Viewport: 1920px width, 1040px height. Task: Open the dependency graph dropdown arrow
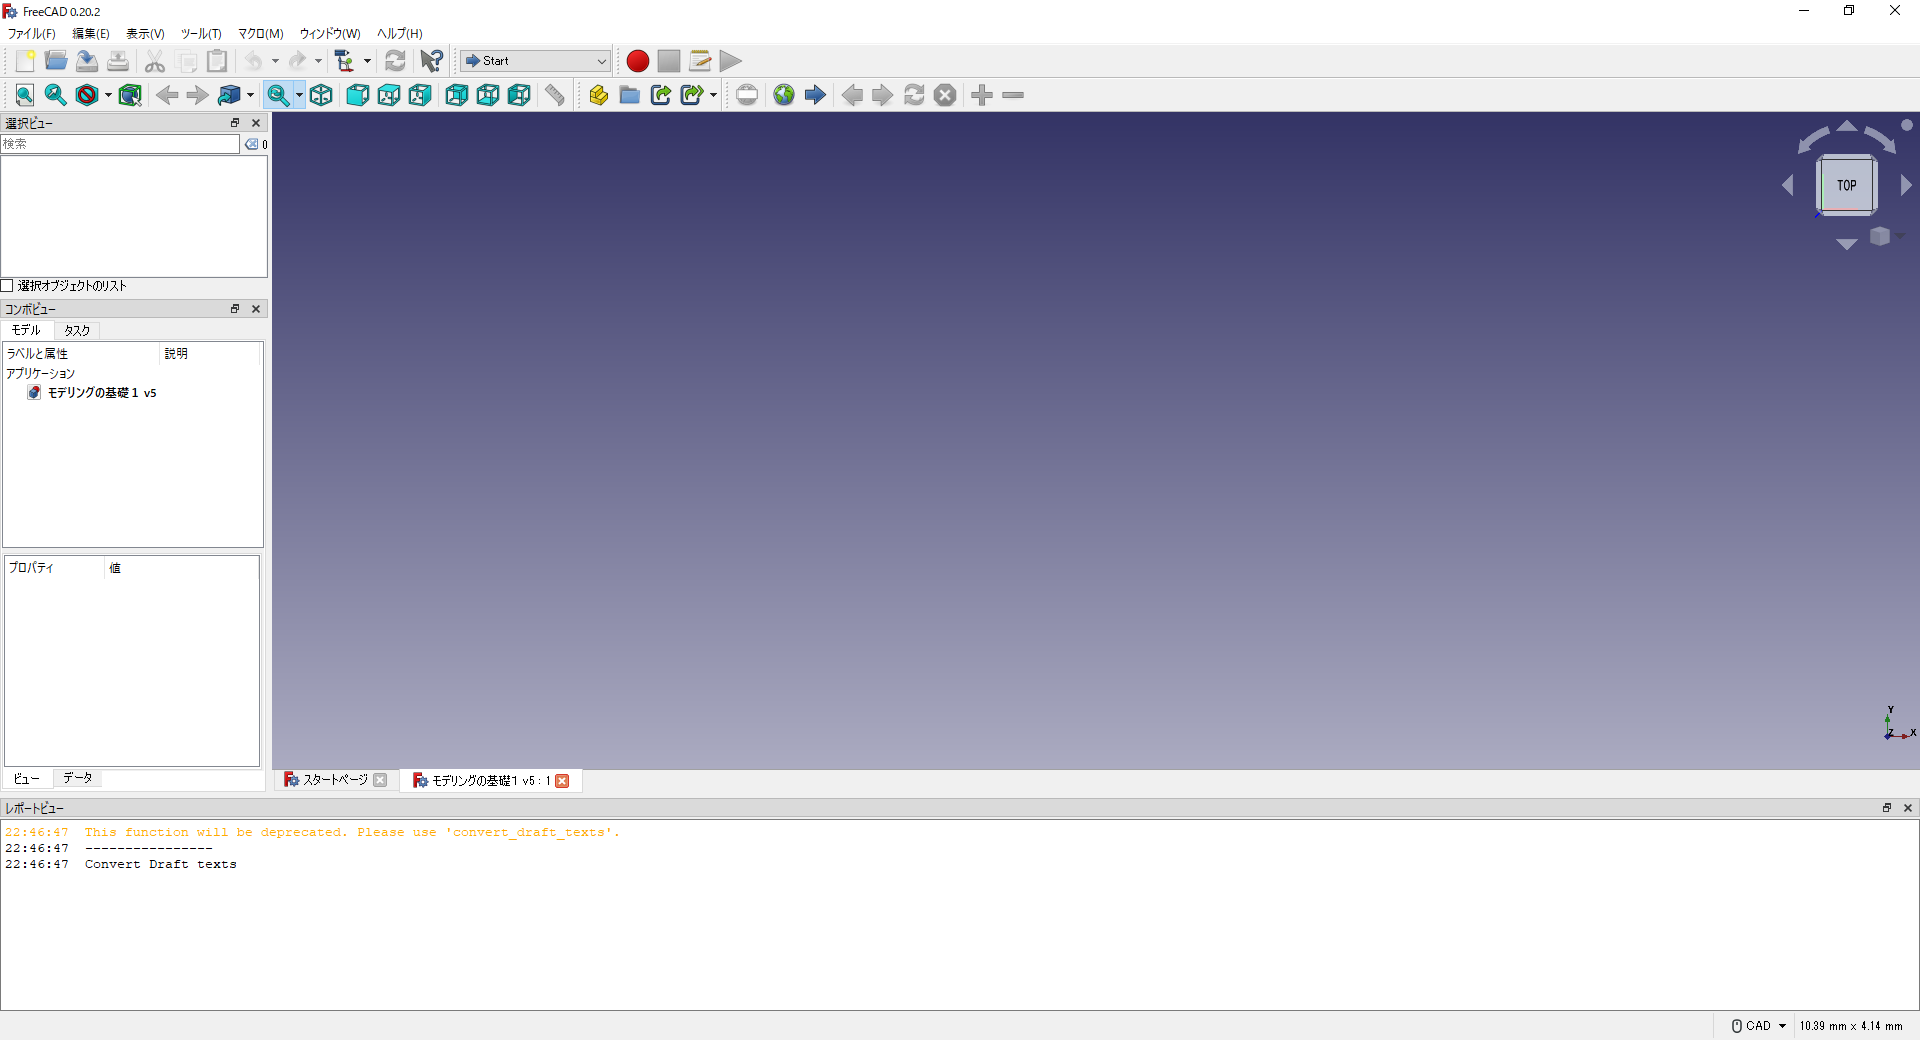point(367,61)
